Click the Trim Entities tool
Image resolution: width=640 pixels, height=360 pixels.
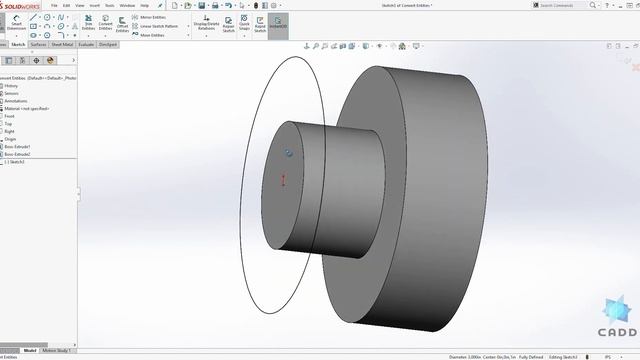point(88,22)
